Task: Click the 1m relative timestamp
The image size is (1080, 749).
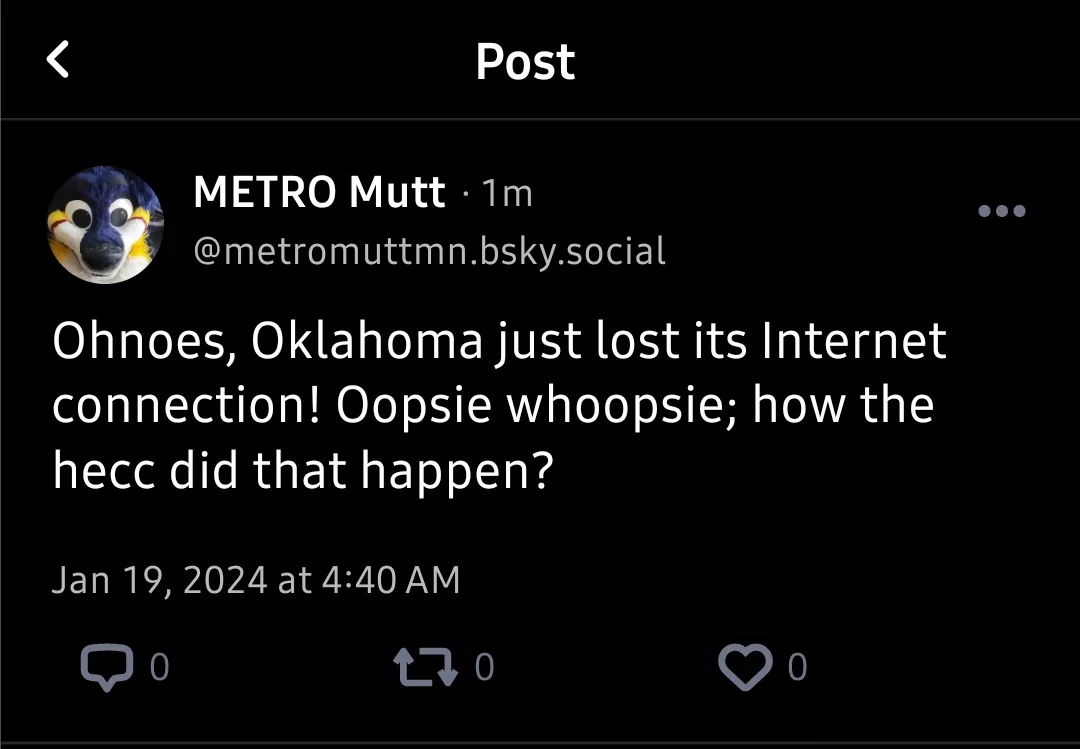Action: (x=507, y=193)
